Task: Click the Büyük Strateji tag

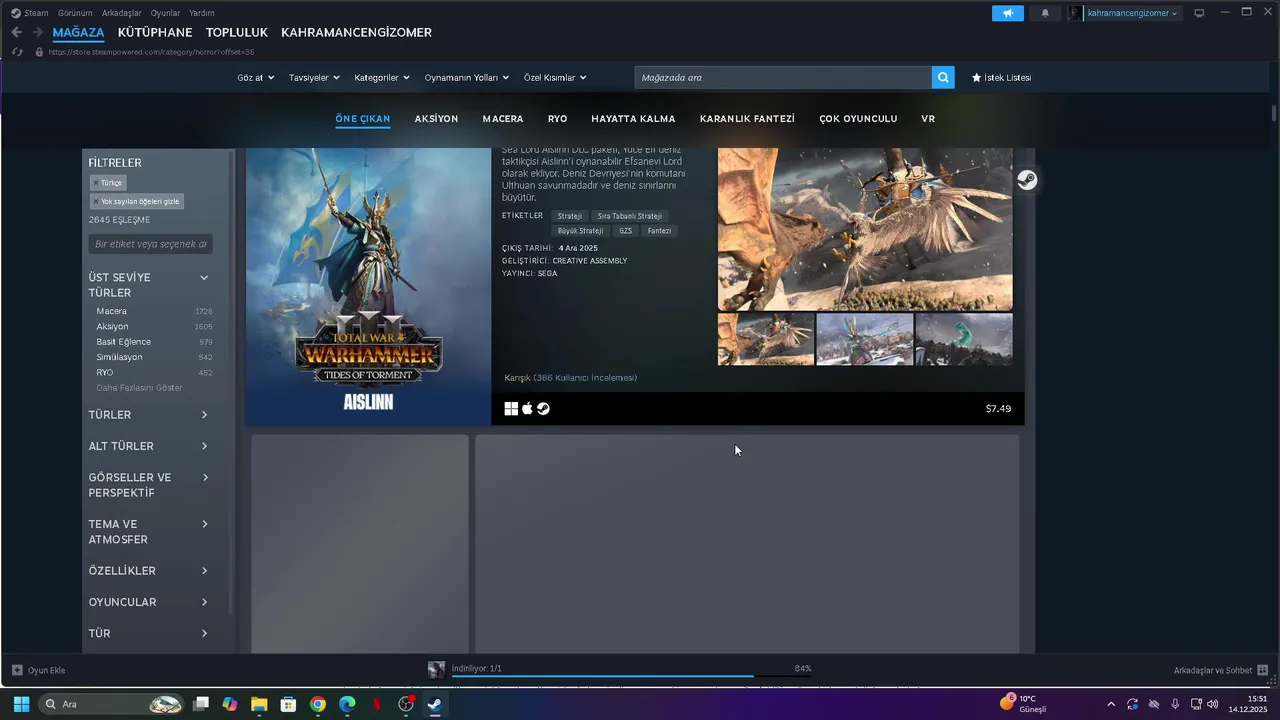Action: [579, 230]
